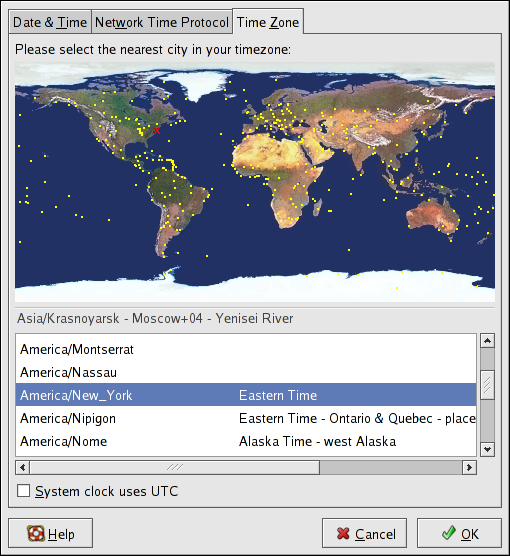Click the red X marker on New York
Image resolution: width=510 pixels, height=556 pixels.
click(157, 130)
